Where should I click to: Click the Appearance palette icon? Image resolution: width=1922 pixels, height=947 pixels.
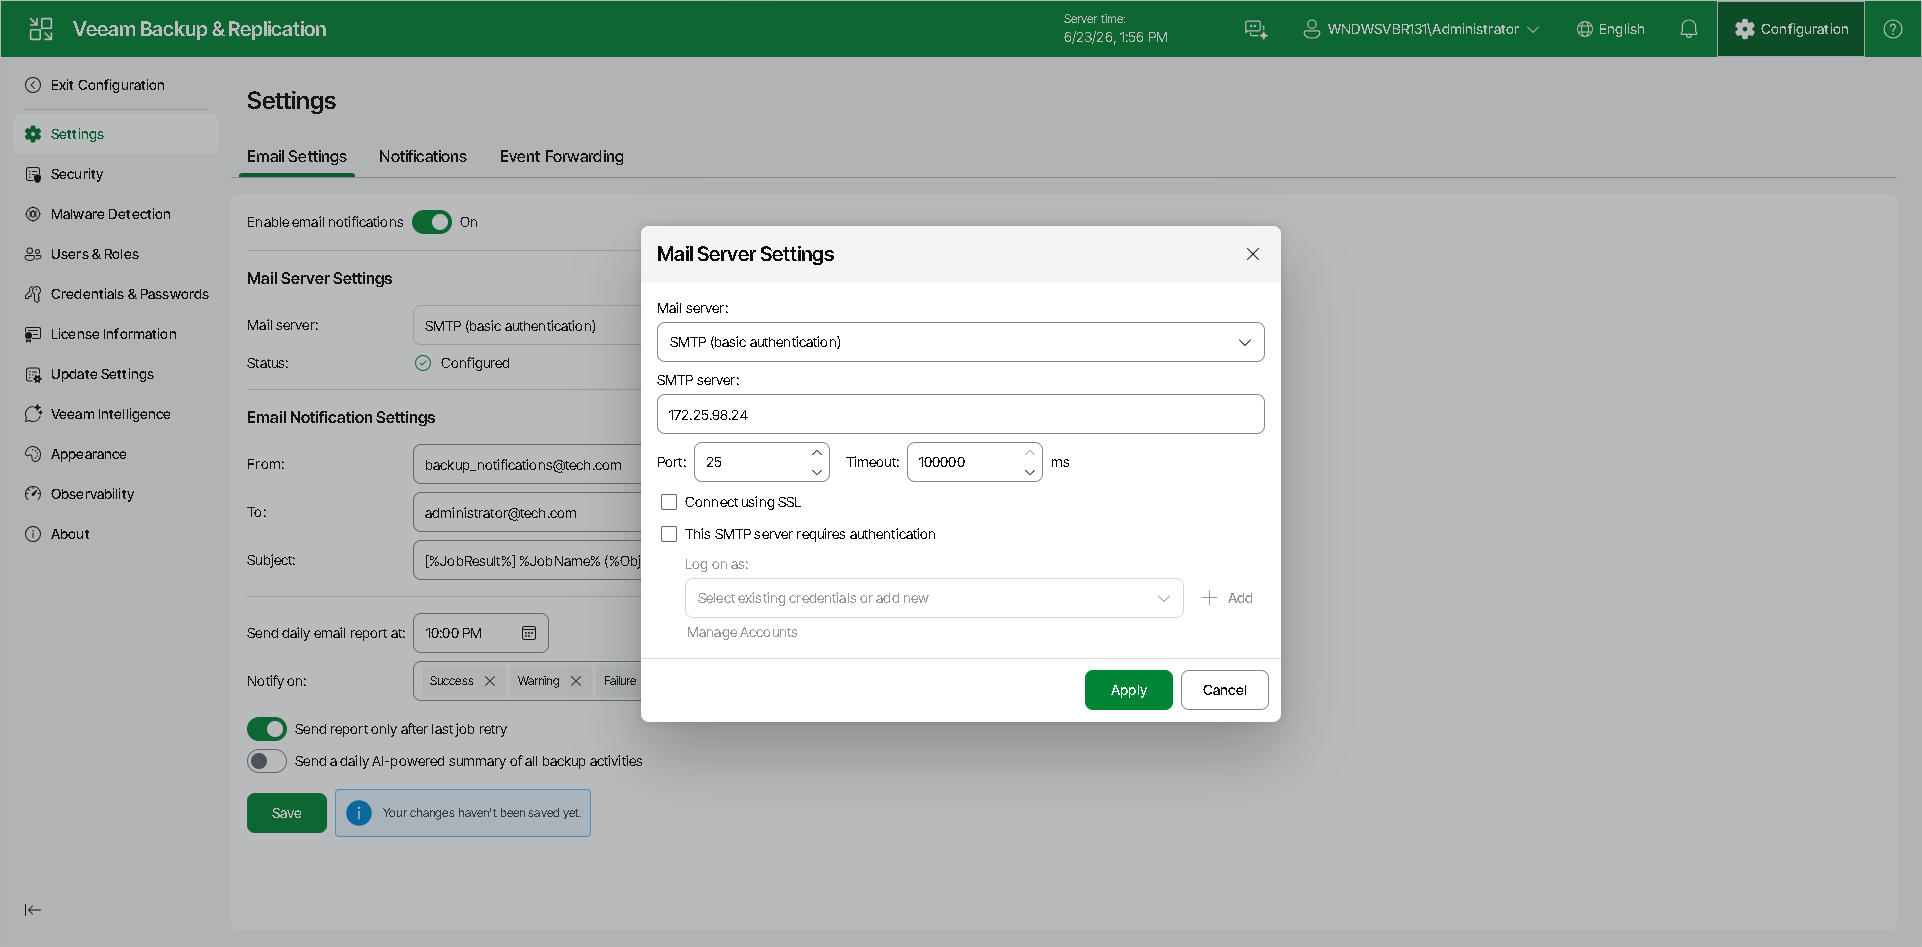point(33,454)
